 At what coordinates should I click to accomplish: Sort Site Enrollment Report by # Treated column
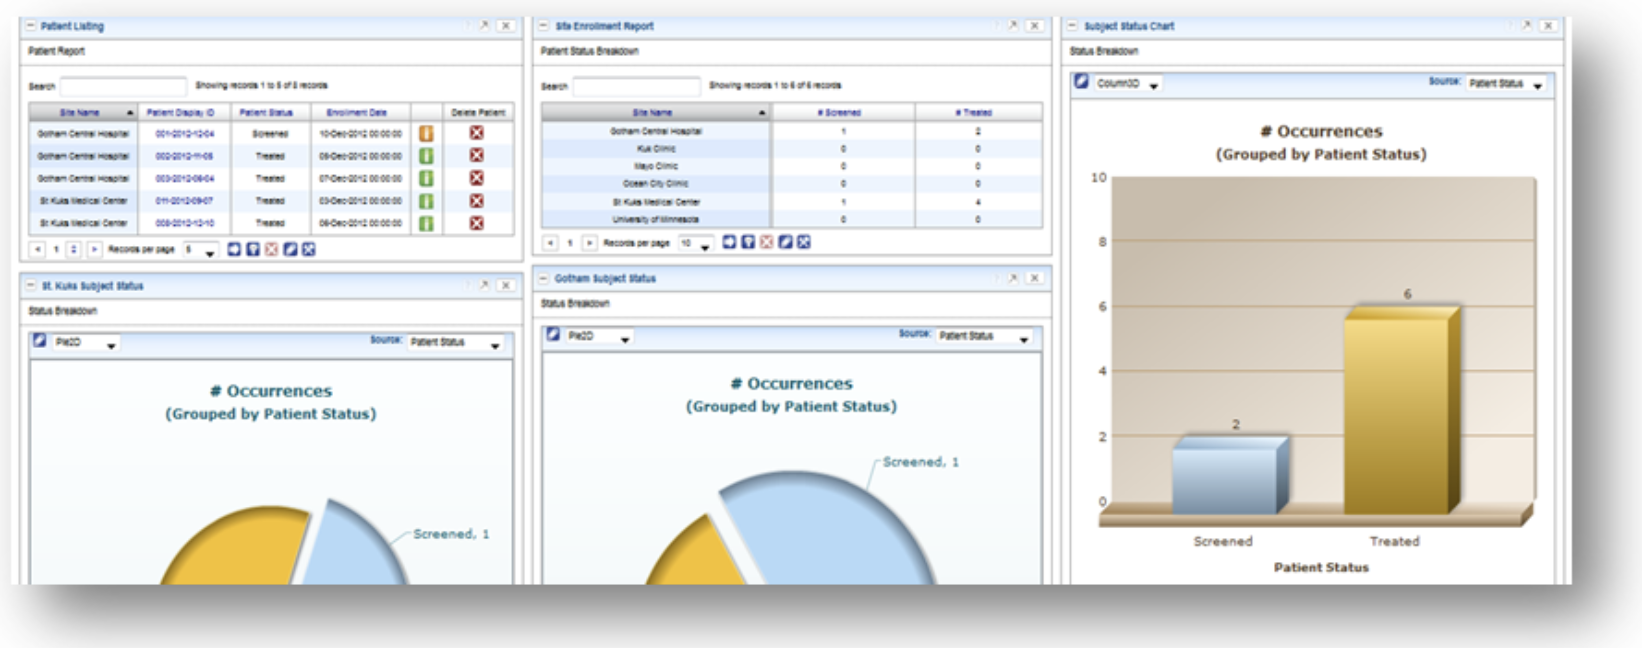pos(977,112)
